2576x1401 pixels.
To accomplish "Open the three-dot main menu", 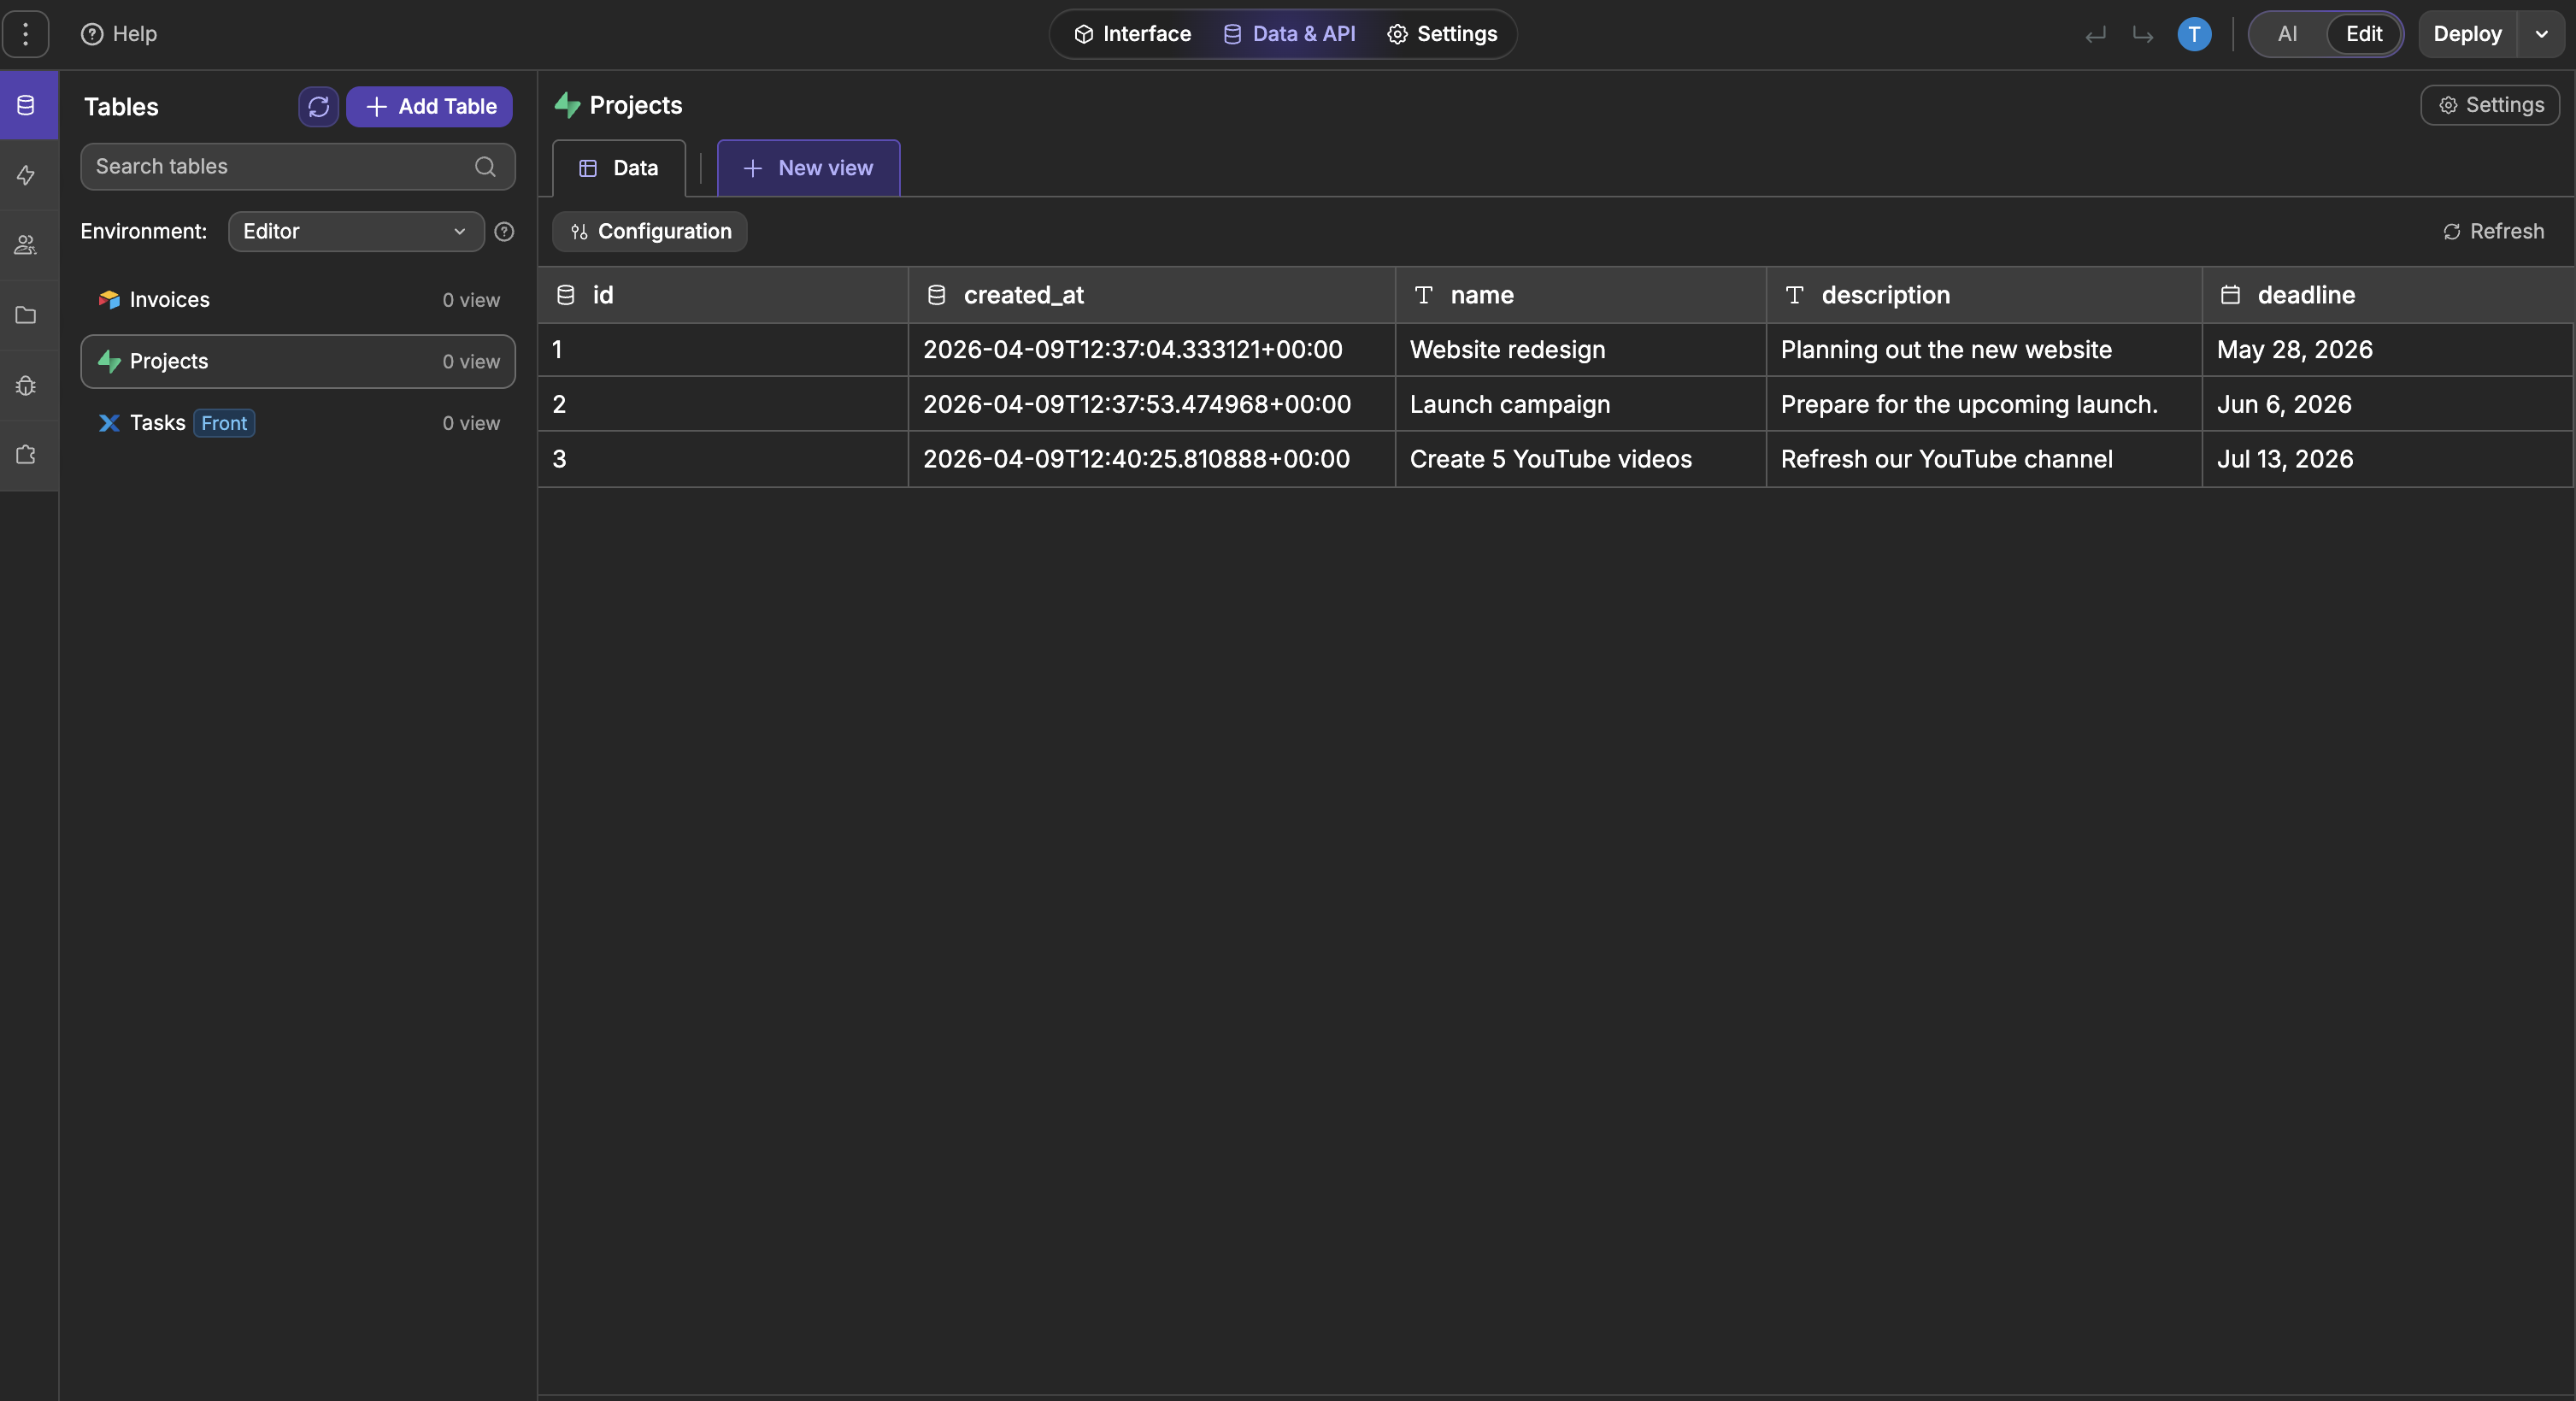I will 26,34.
